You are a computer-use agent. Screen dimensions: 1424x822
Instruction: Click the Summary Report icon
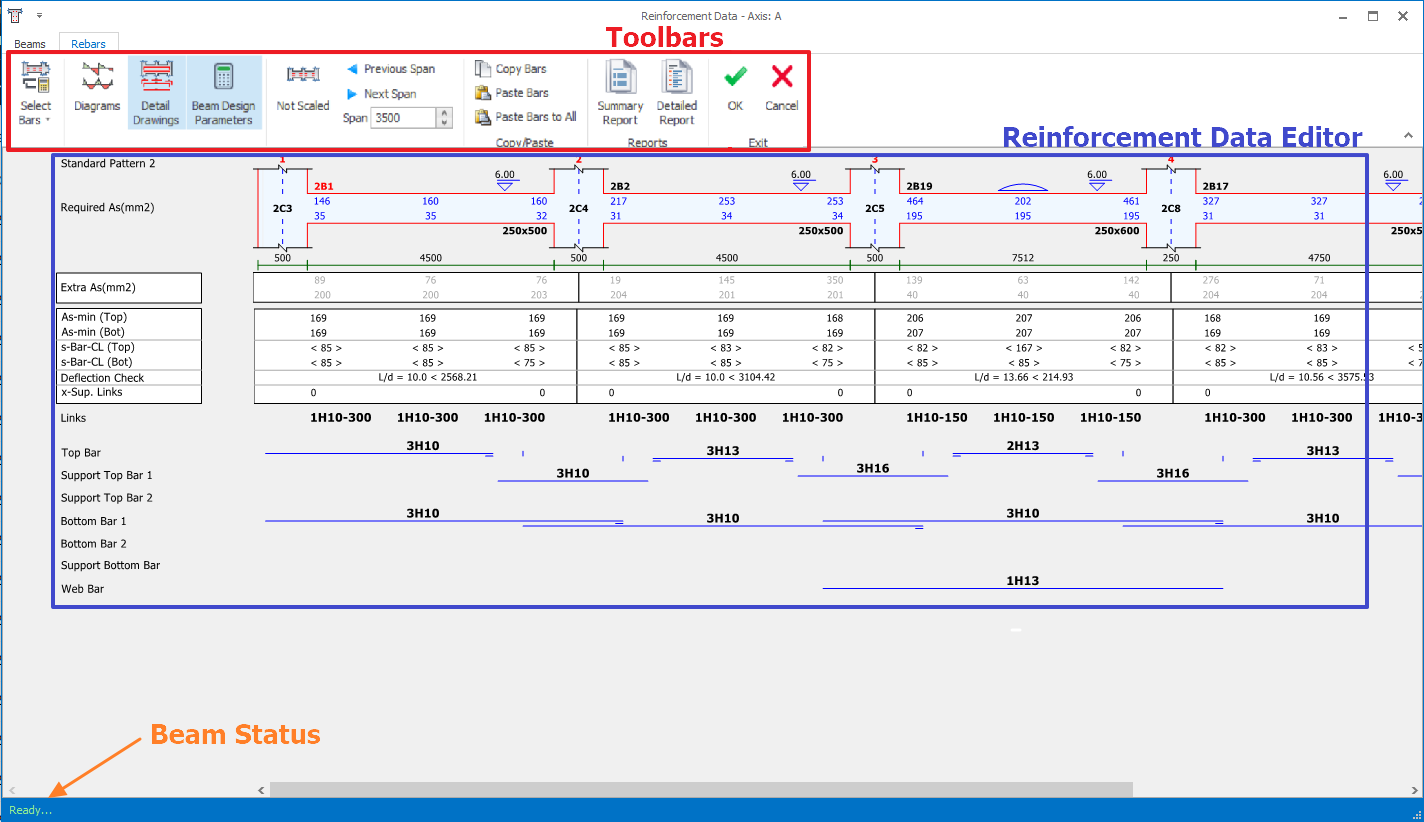[620, 90]
